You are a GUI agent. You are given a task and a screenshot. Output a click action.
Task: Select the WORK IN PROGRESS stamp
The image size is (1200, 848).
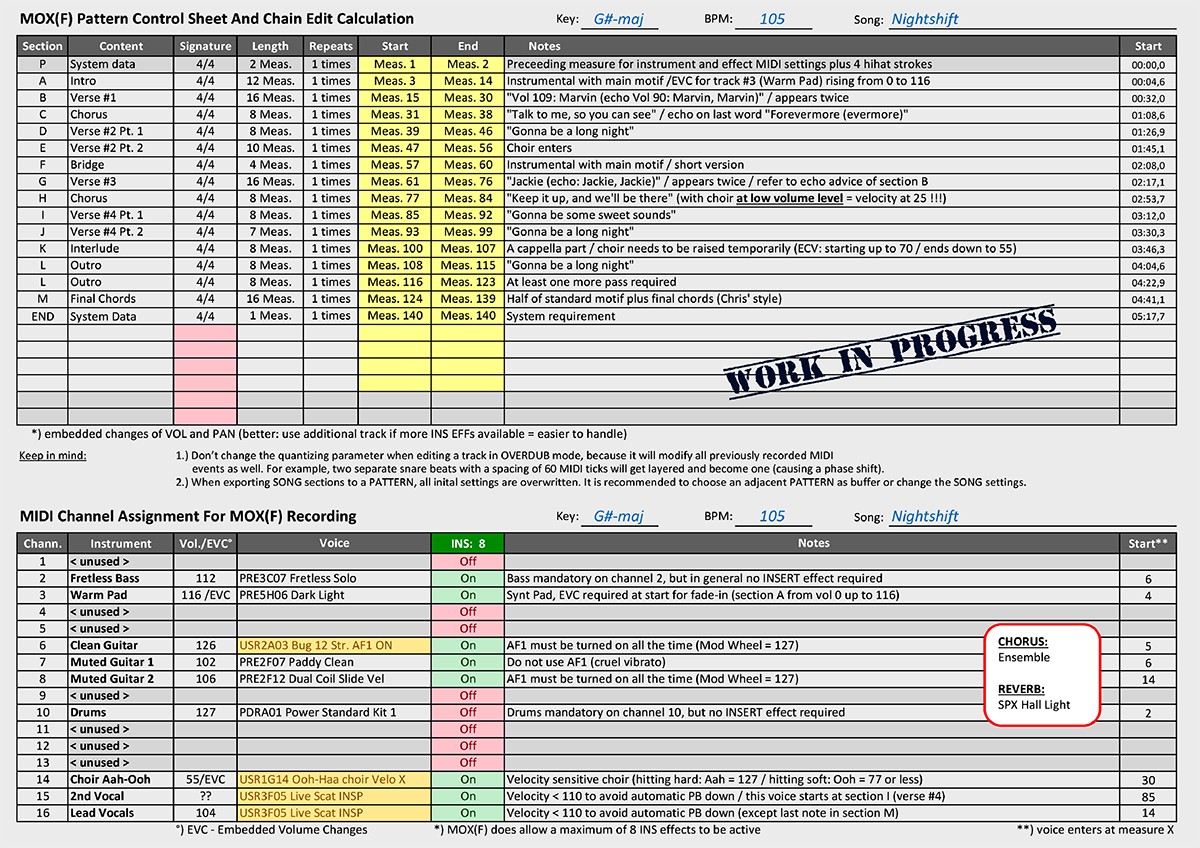pyautogui.click(x=891, y=352)
